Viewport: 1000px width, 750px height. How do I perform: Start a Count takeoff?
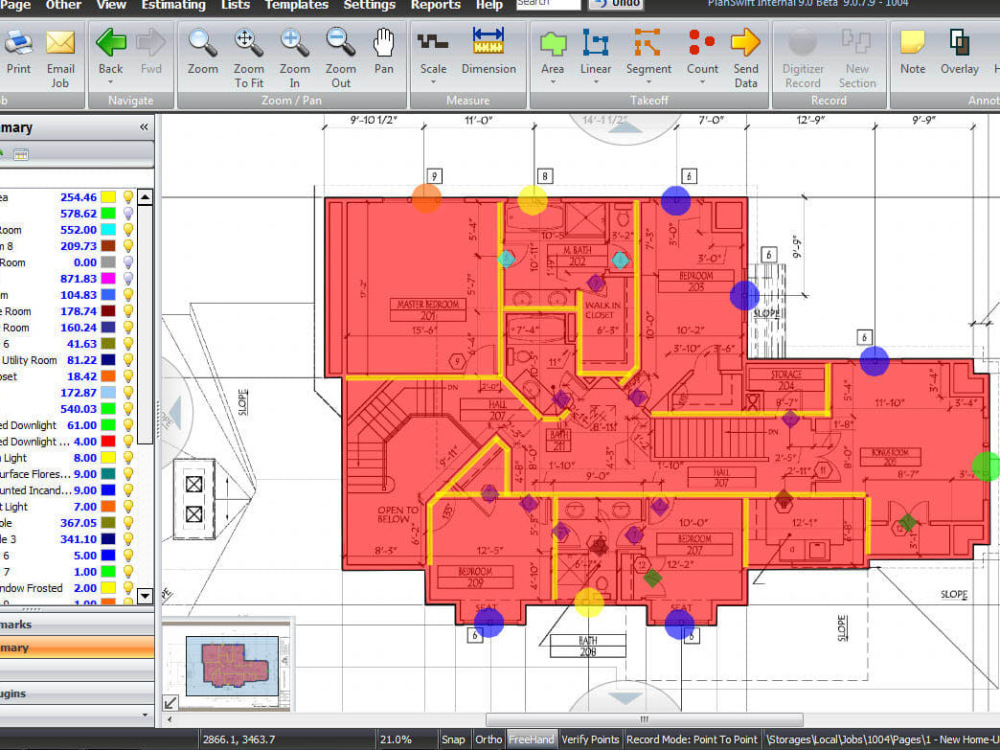tap(702, 43)
